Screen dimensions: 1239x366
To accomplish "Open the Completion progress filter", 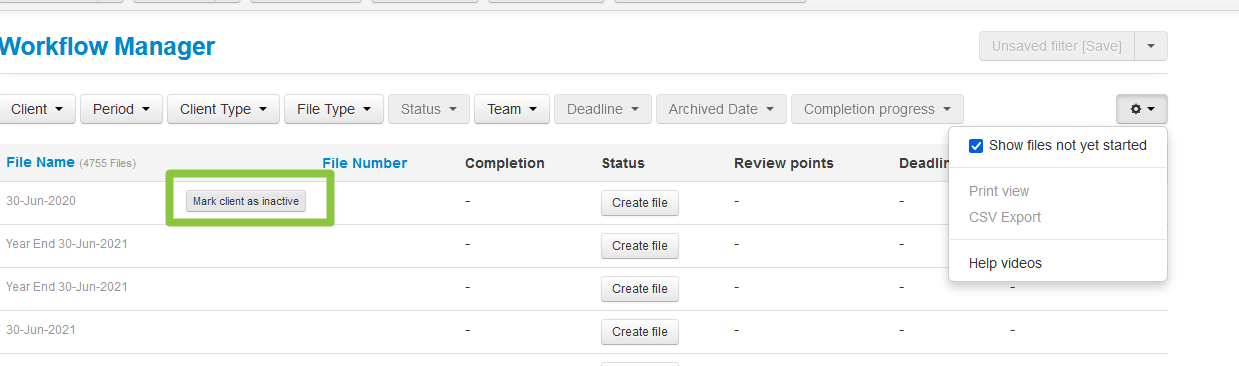I will point(877,109).
